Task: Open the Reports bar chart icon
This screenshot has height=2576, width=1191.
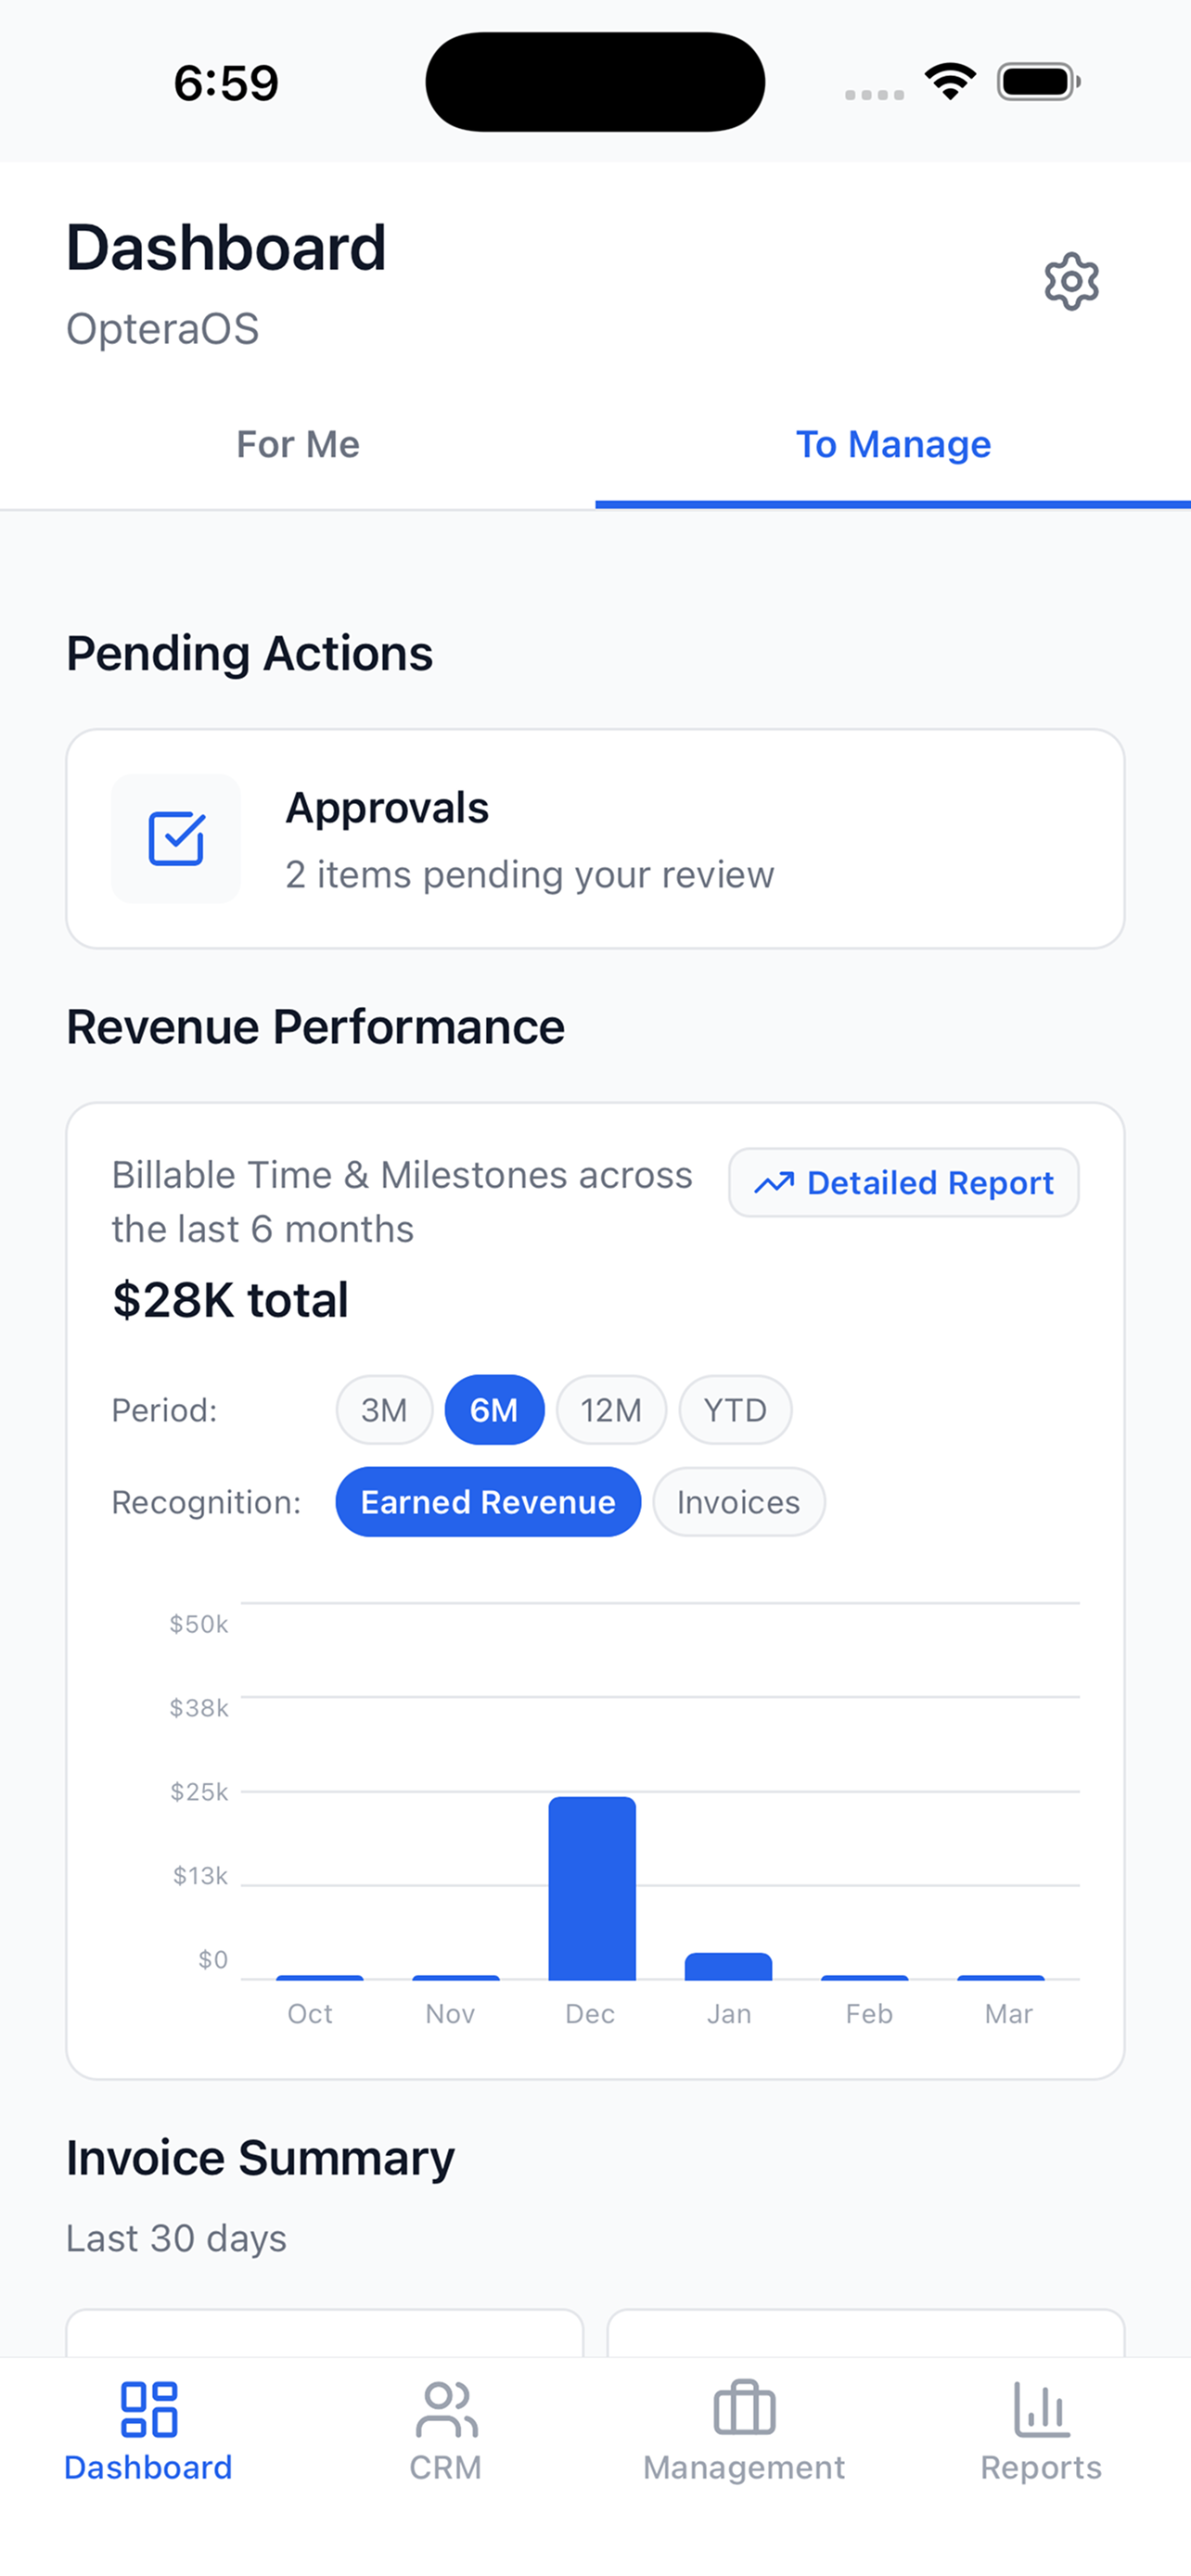Action: [x=1041, y=2409]
